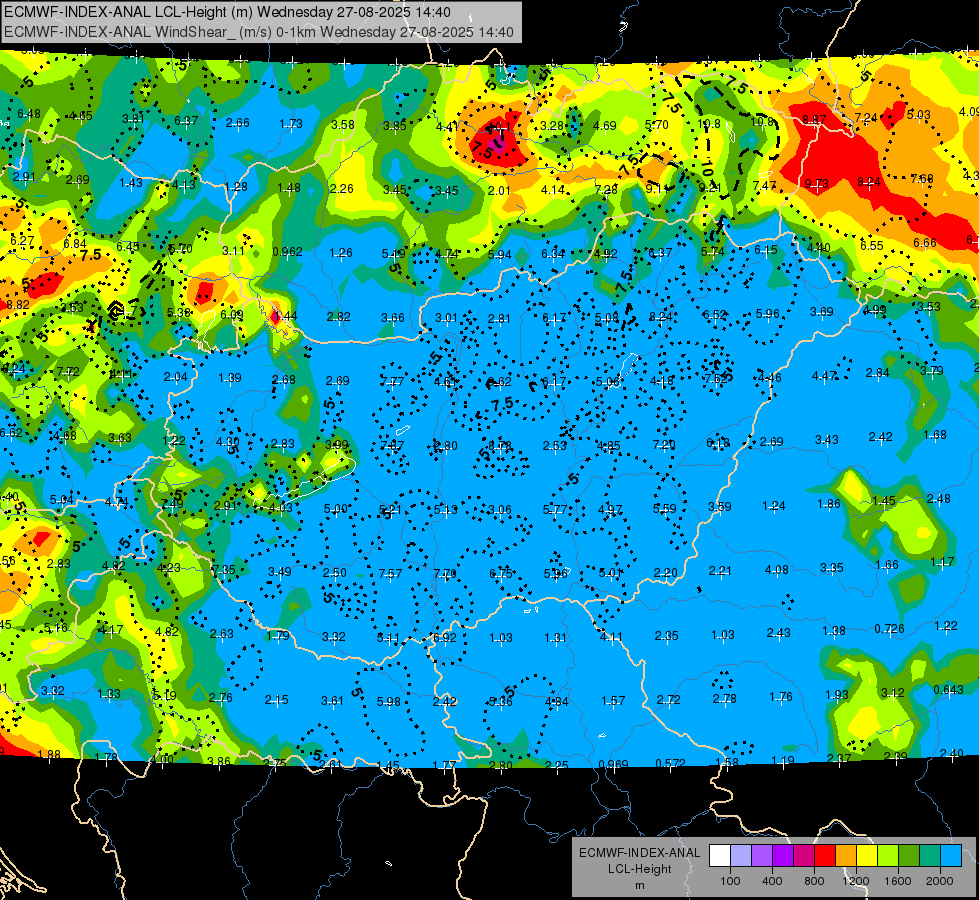This screenshot has width=979, height=900.
Task: Click the grid value 2.04
Action: click(175, 377)
